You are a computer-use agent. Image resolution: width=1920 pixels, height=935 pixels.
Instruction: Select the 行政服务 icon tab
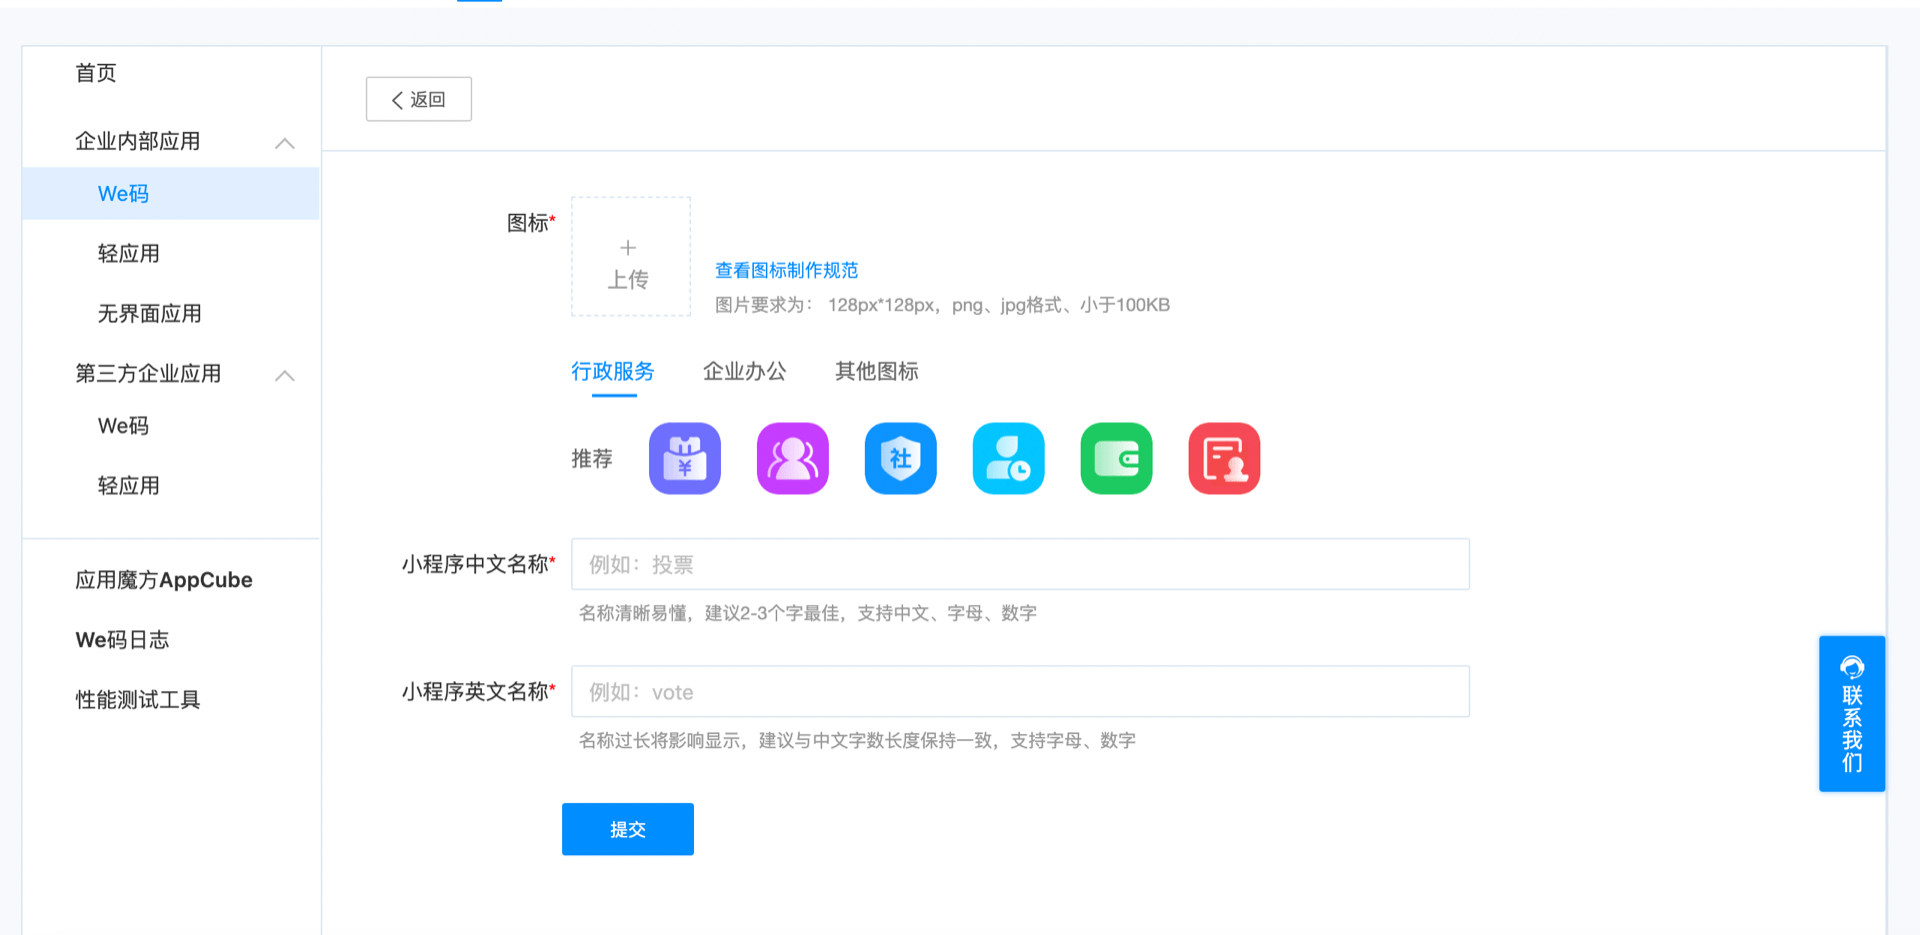613,372
